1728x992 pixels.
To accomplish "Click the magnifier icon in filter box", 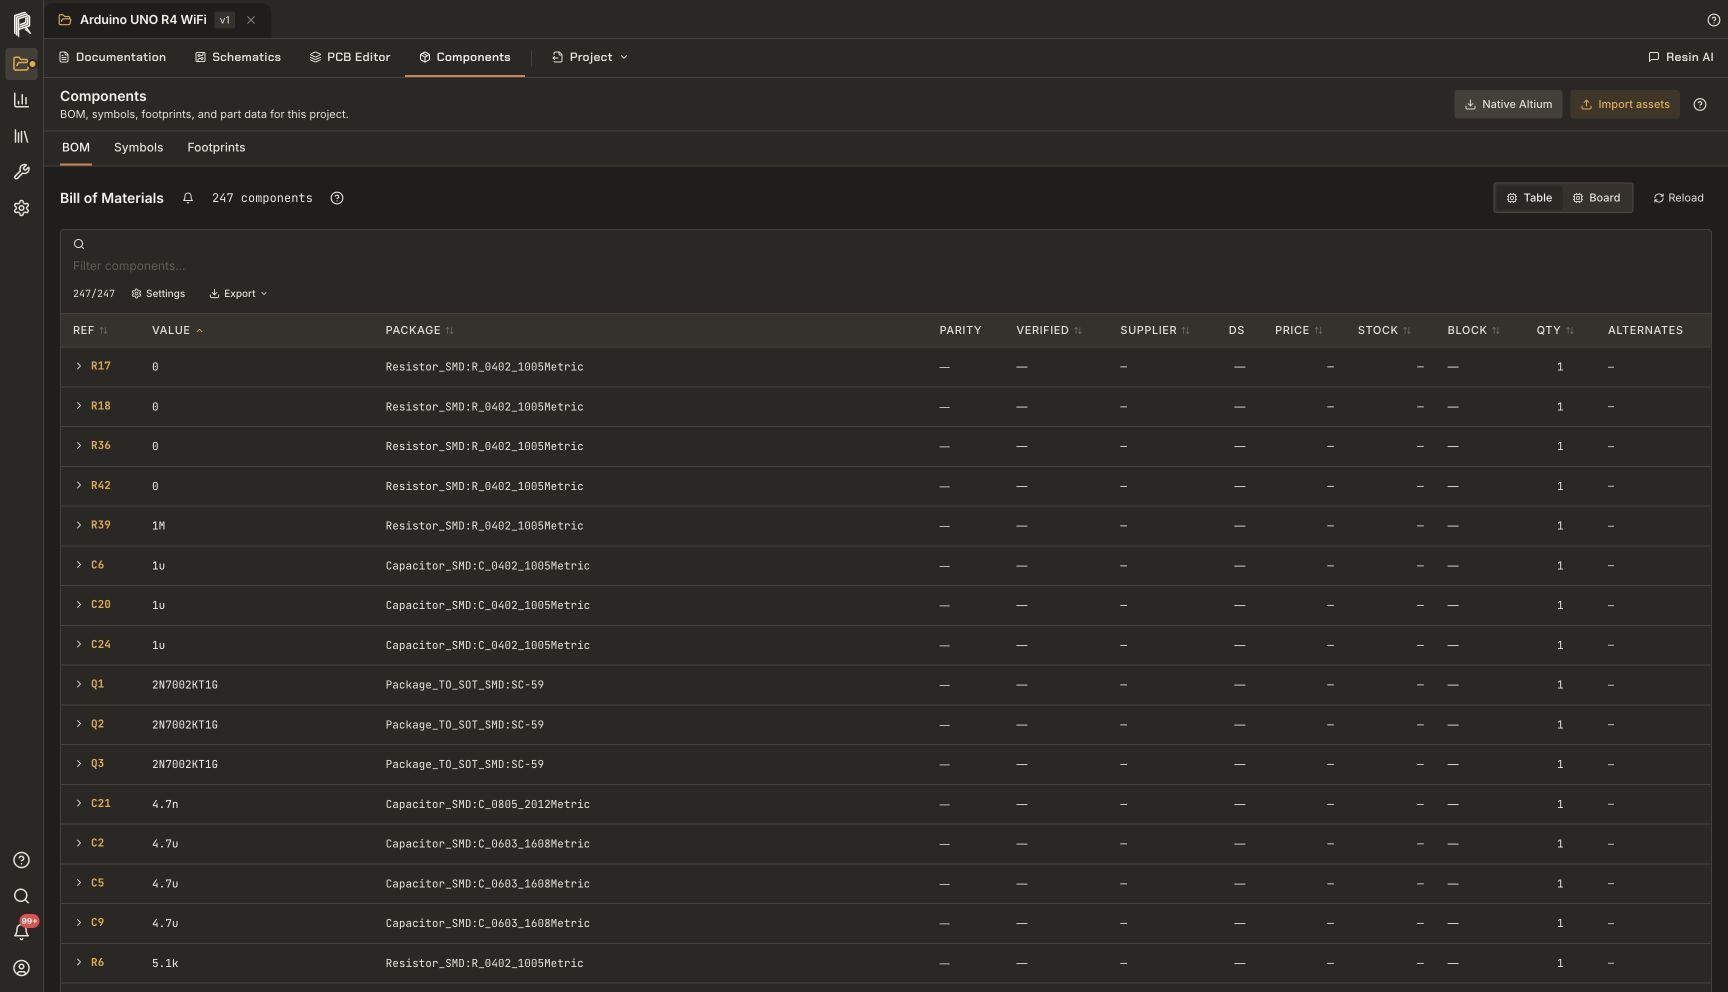I will point(79,244).
